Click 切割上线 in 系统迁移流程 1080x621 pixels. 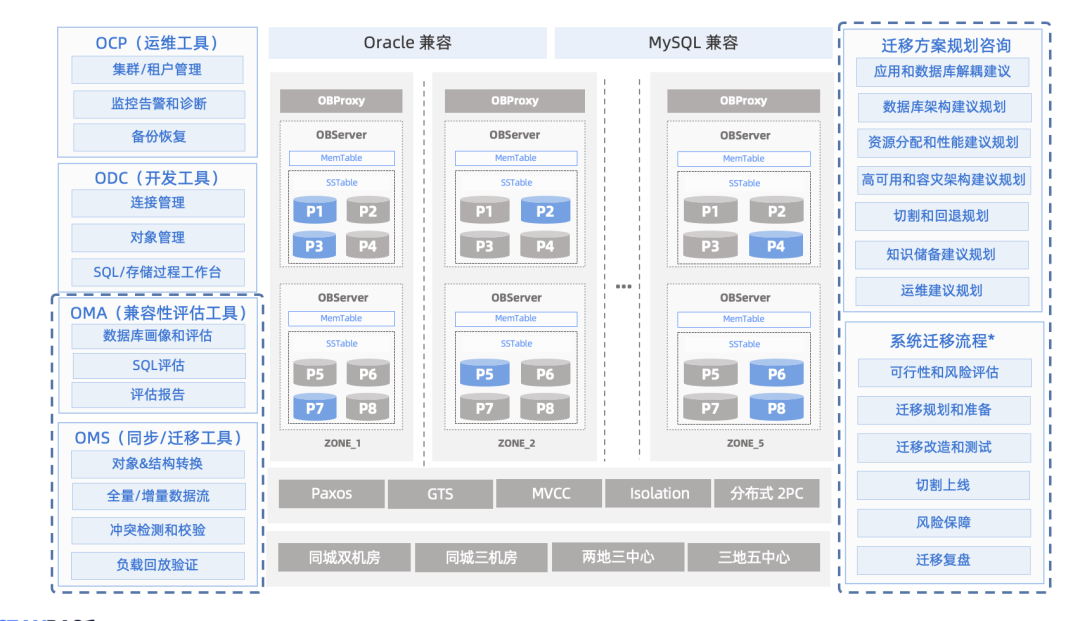[x=944, y=485]
